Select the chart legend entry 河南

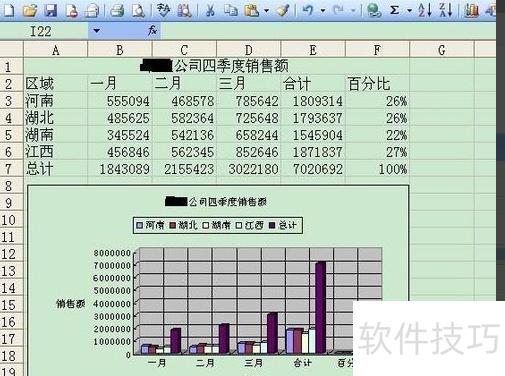(150, 225)
